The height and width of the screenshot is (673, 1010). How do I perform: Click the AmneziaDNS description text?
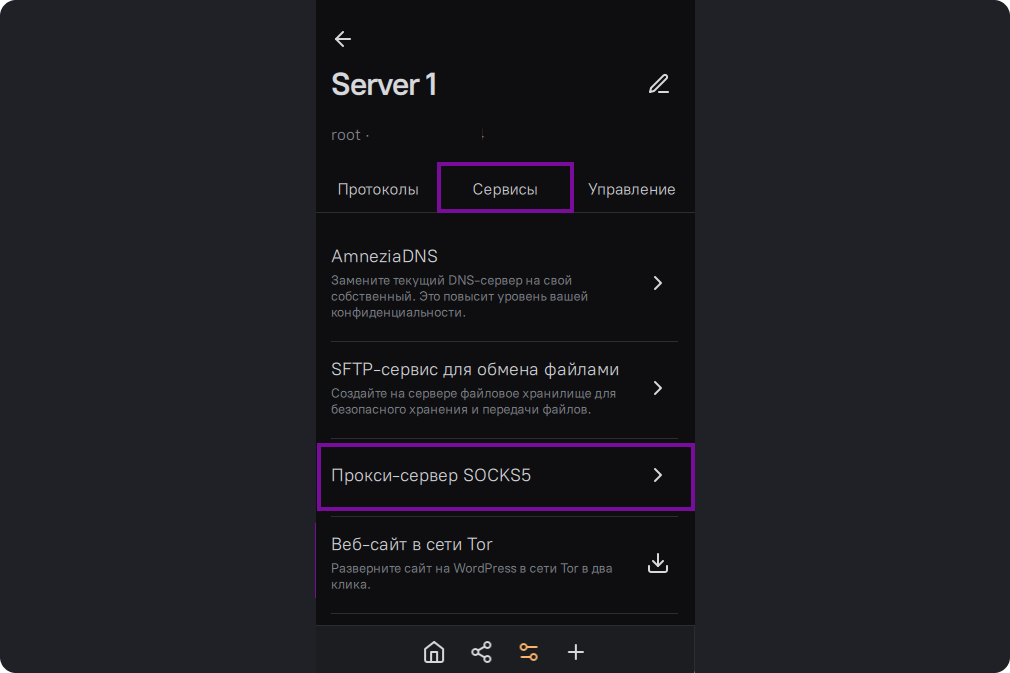pyautogui.click(x=459, y=297)
